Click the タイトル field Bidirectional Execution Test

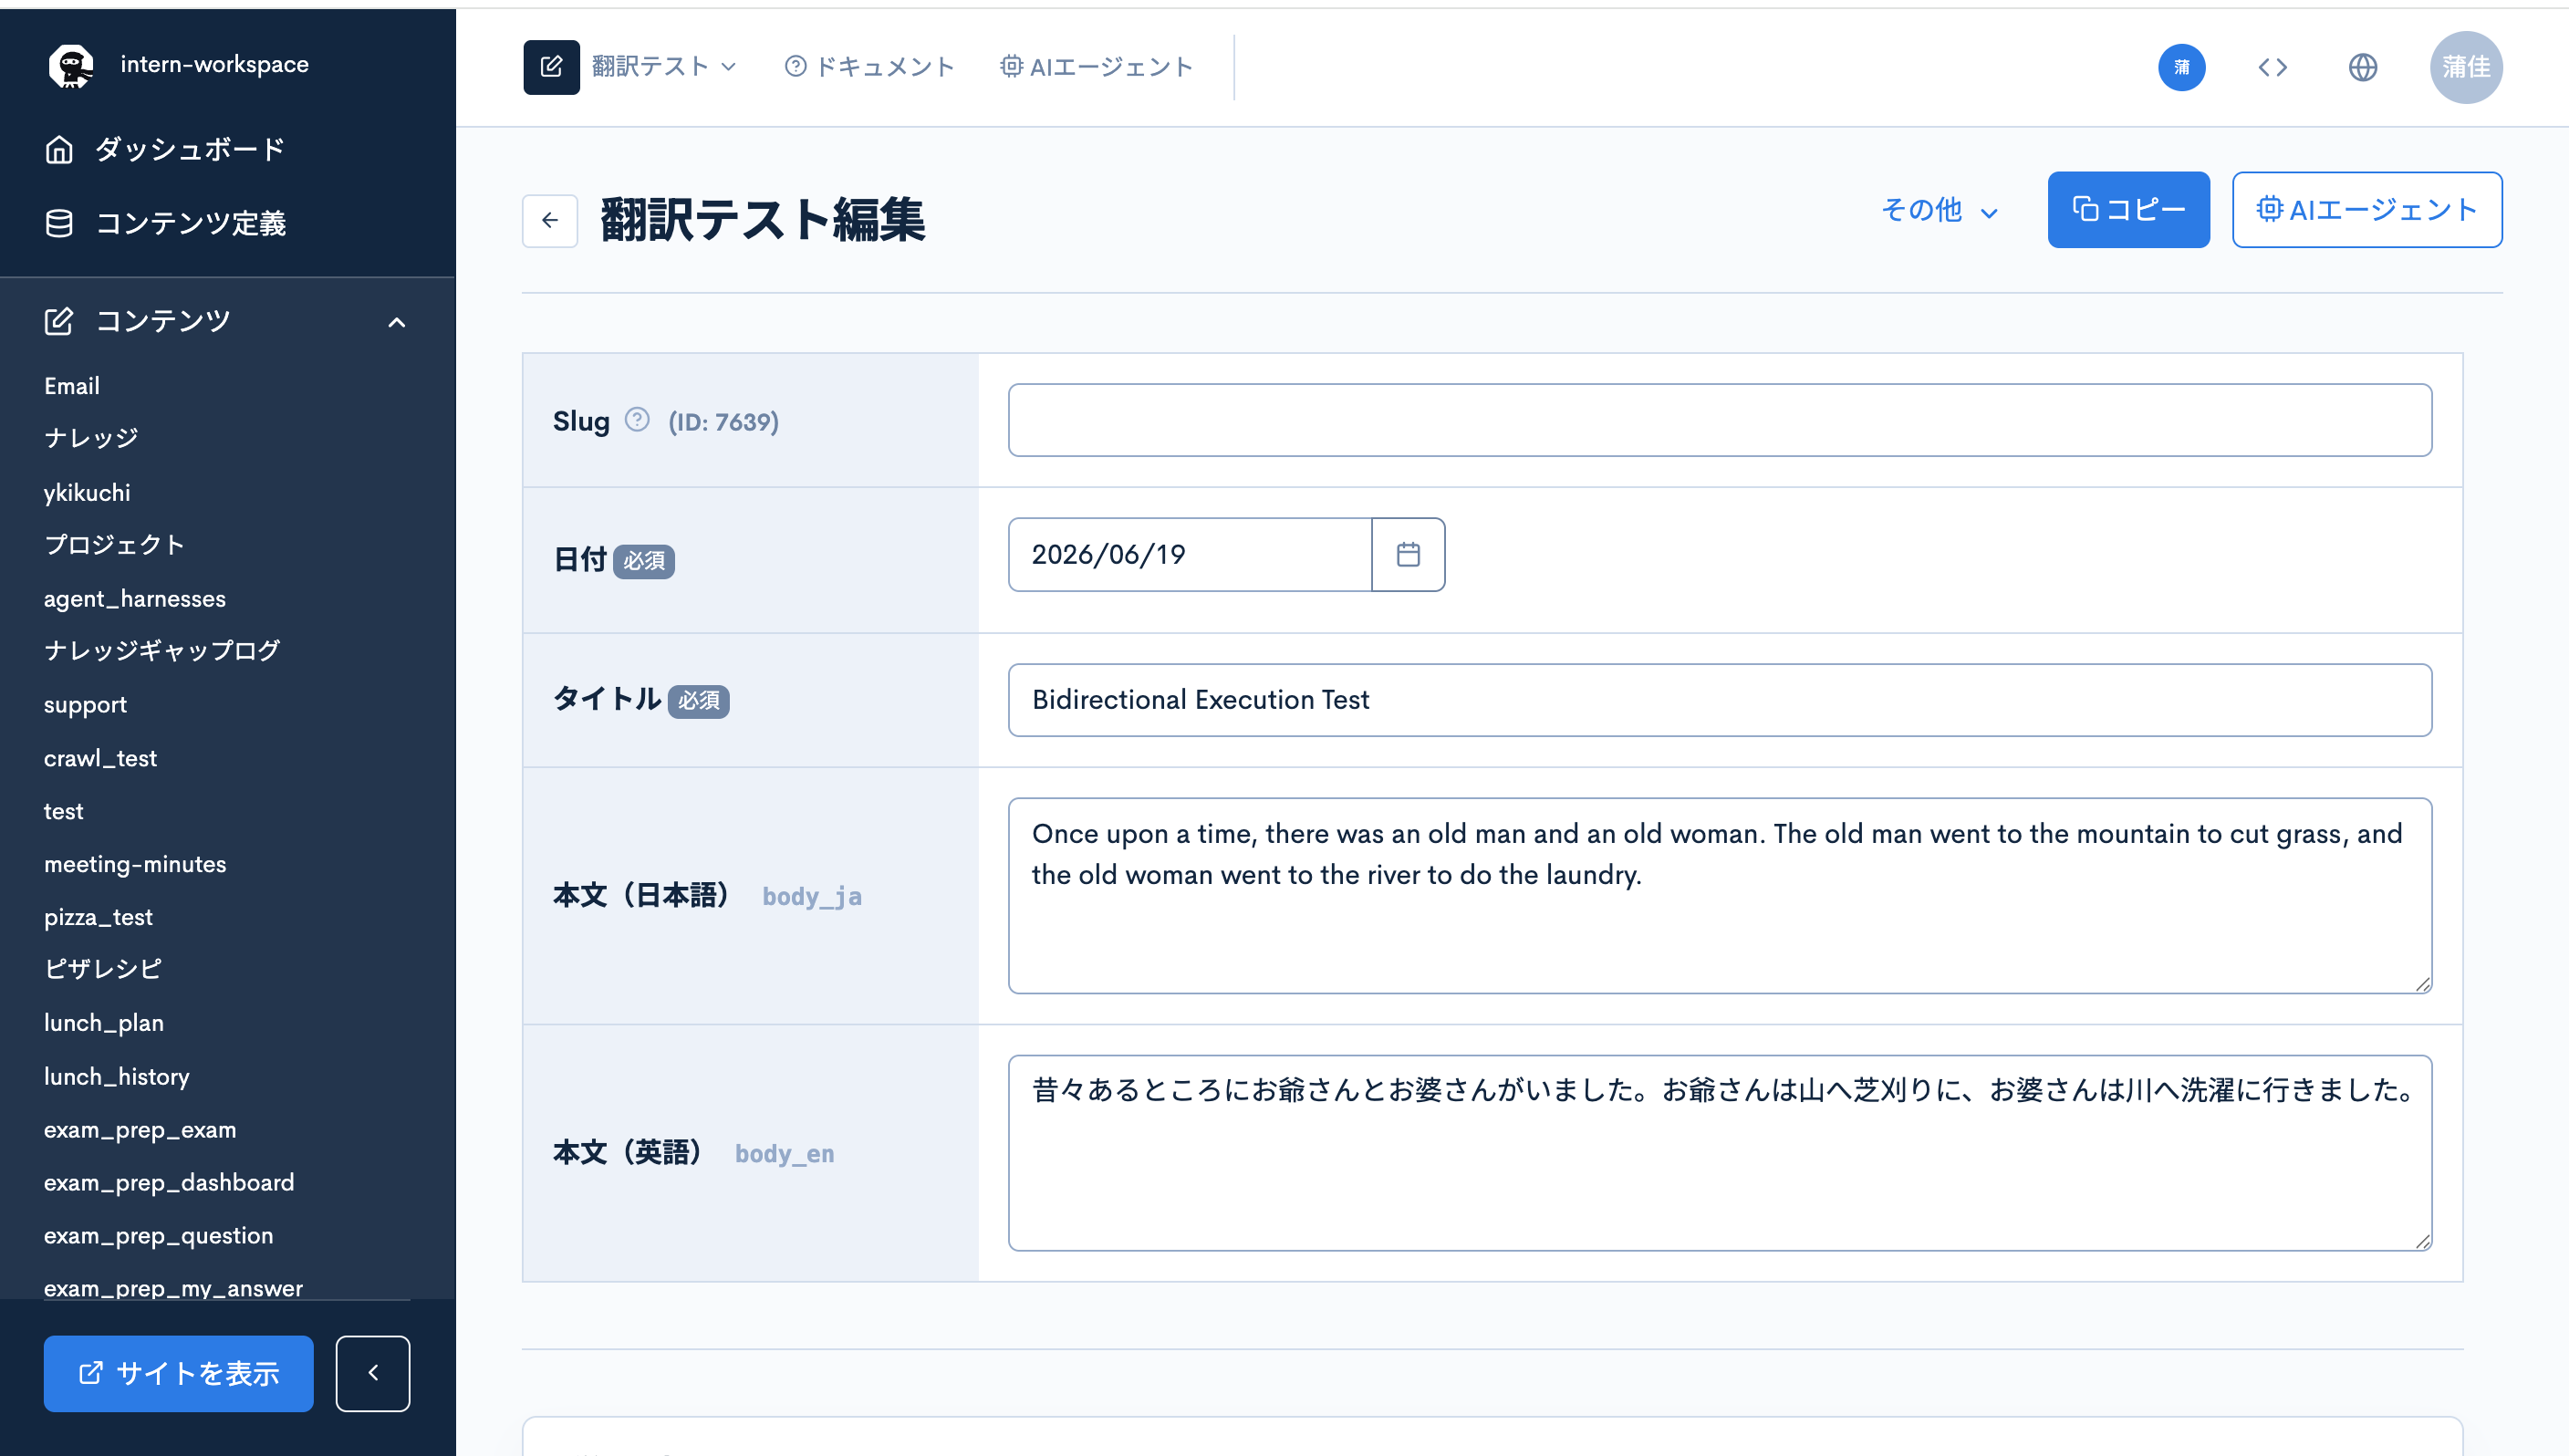tap(1719, 700)
